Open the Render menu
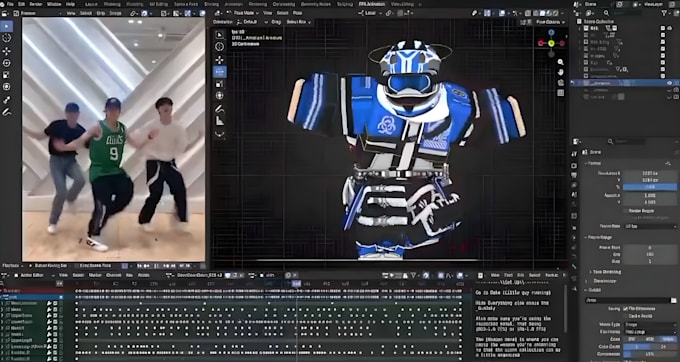 click(x=36, y=4)
